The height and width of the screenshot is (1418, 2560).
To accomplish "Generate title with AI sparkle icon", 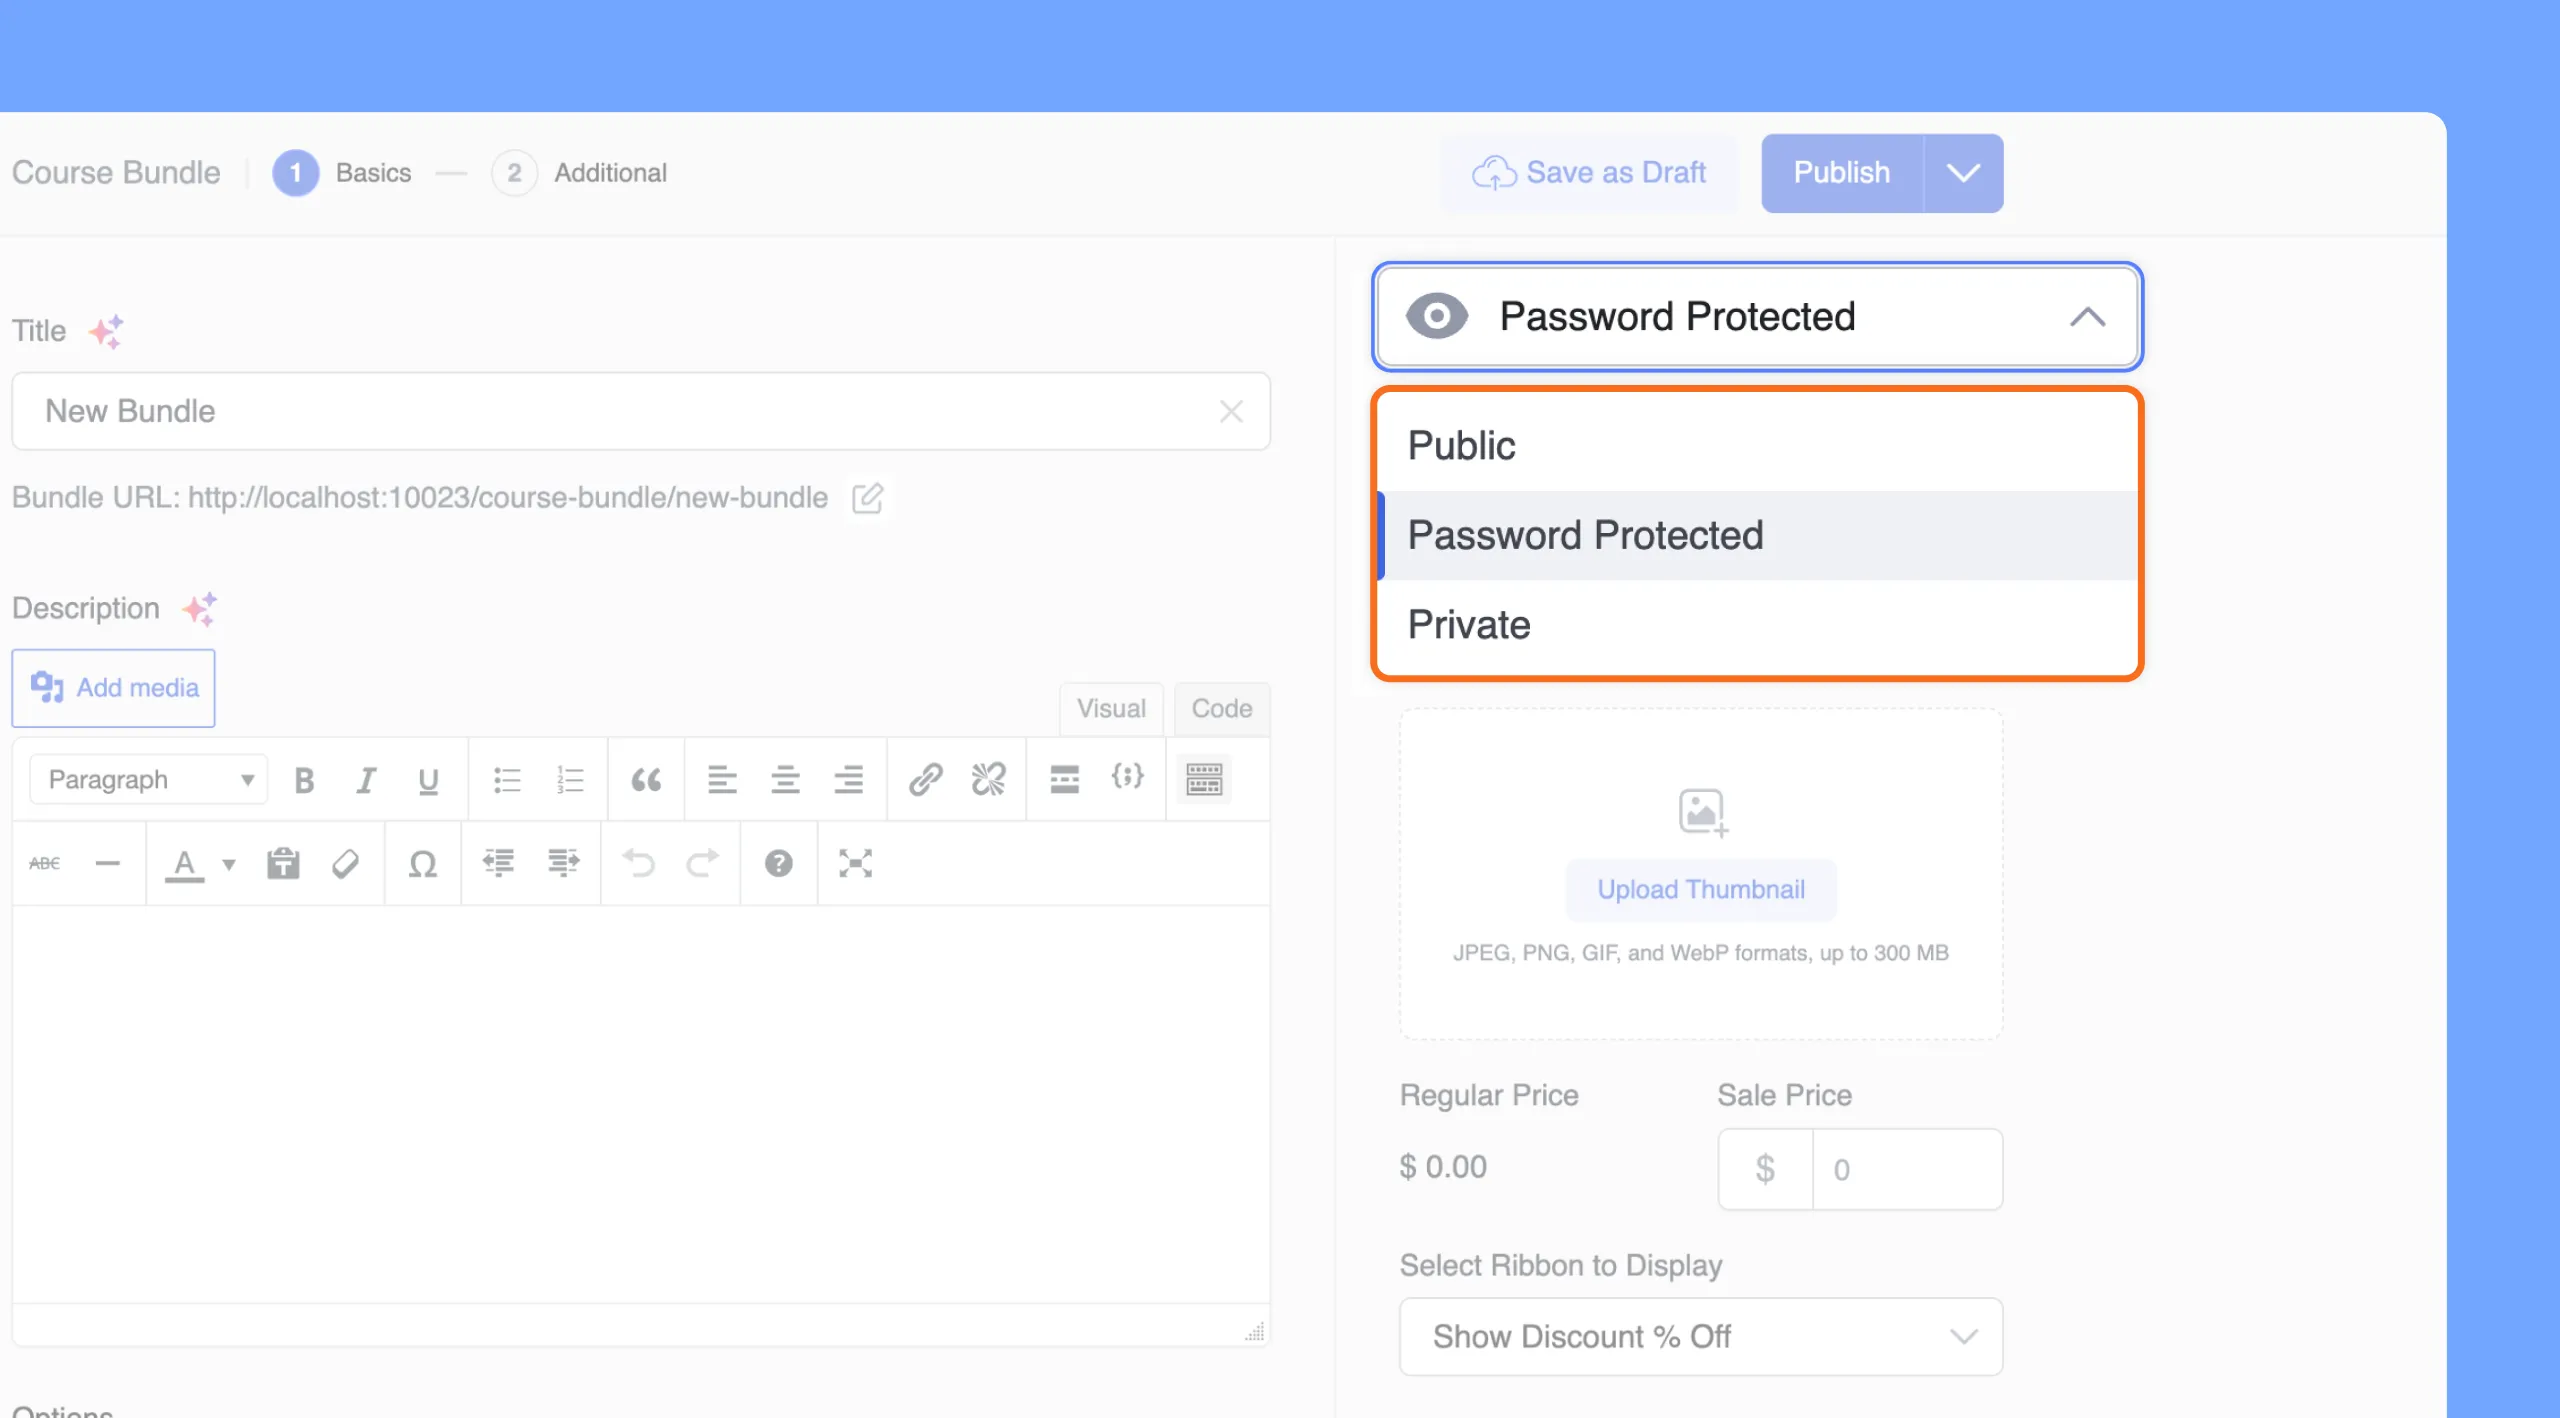I will click(106, 331).
